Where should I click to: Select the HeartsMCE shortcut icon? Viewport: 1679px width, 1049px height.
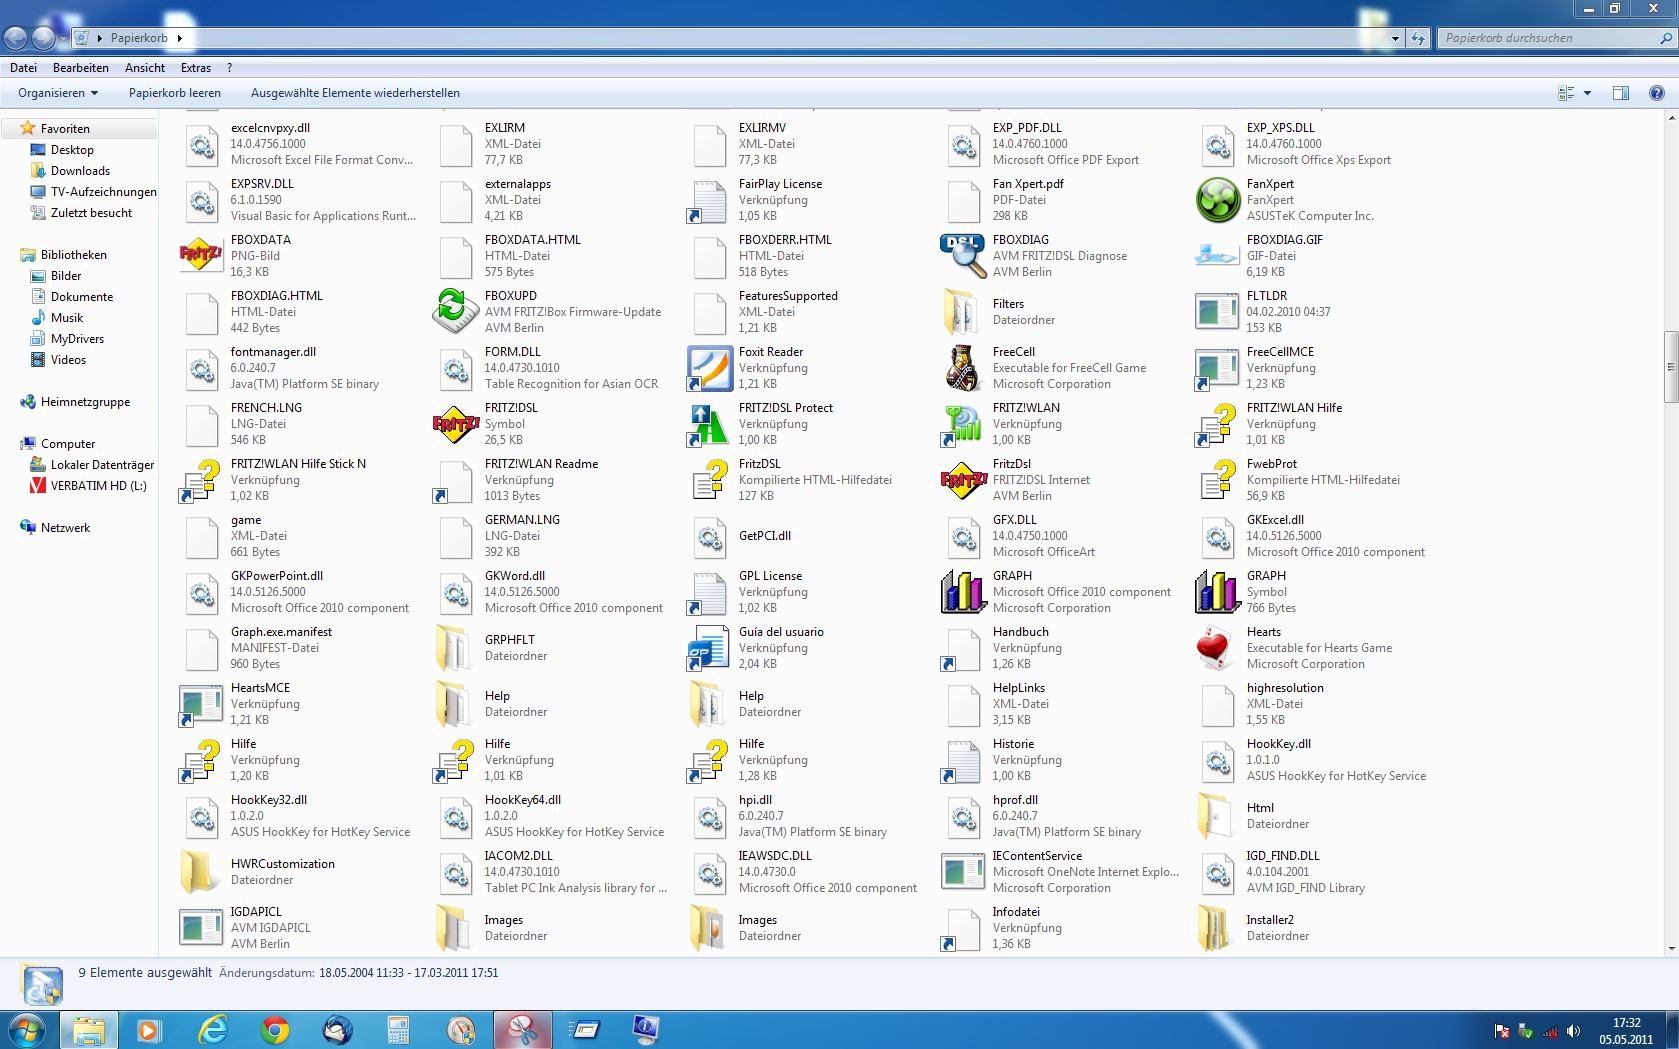(x=201, y=704)
